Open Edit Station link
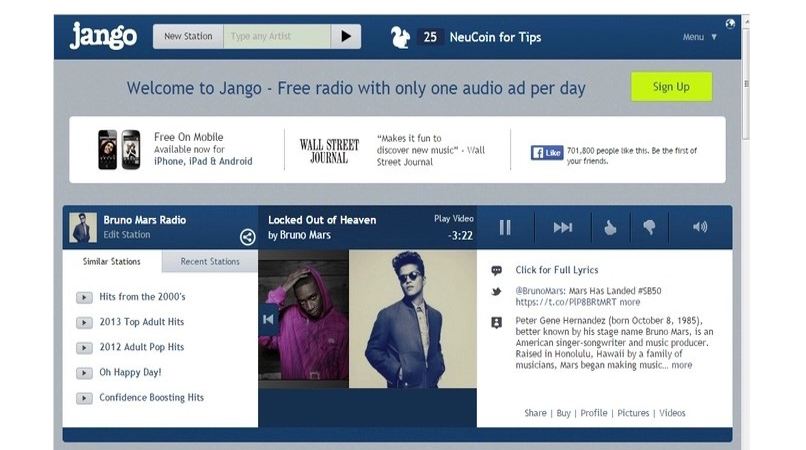 (x=127, y=235)
